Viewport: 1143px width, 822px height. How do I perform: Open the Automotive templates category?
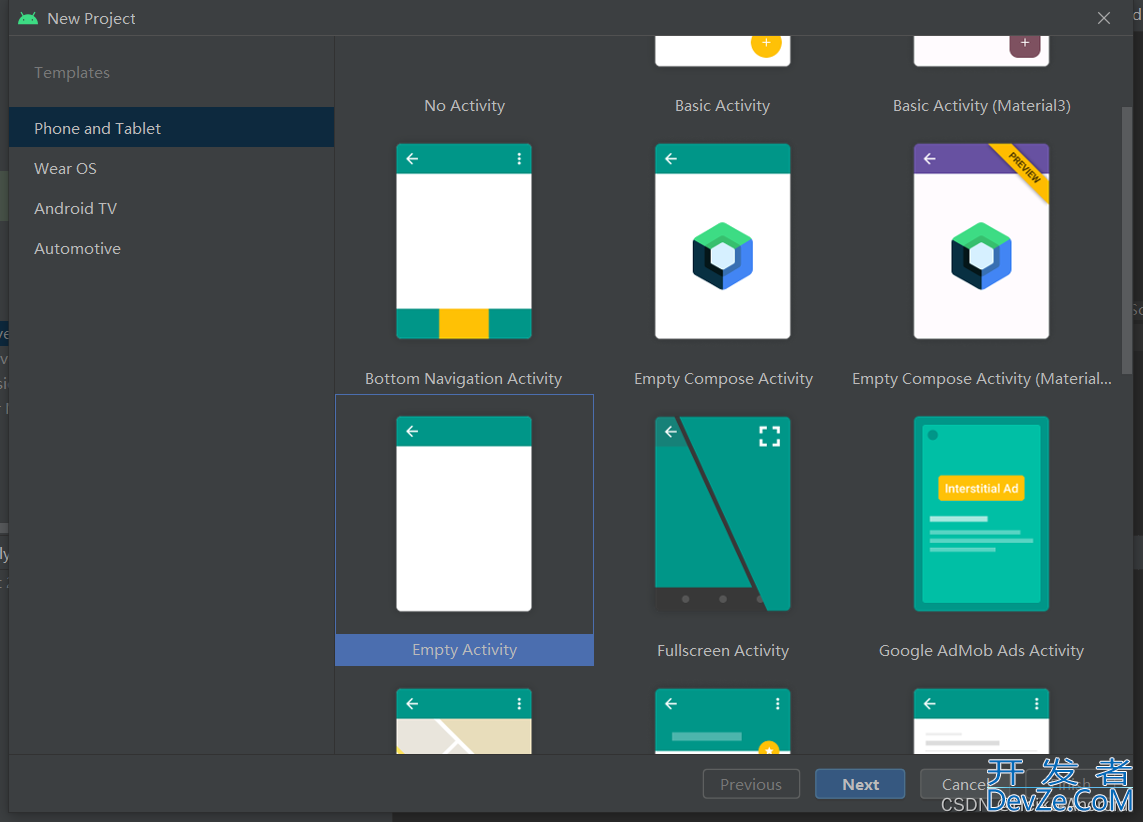(x=77, y=248)
